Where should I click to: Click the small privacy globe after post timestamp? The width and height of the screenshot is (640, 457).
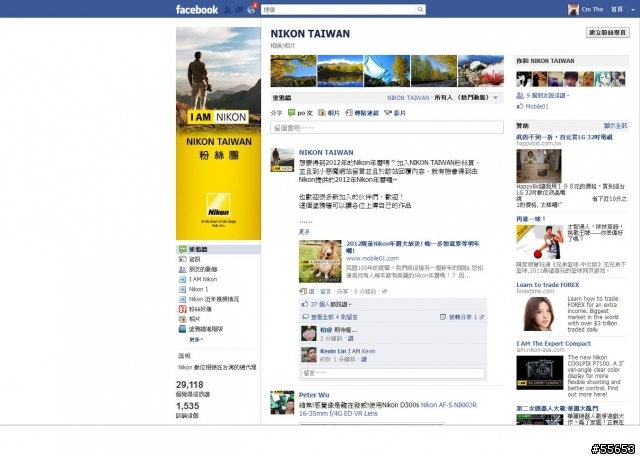coord(384,291)
